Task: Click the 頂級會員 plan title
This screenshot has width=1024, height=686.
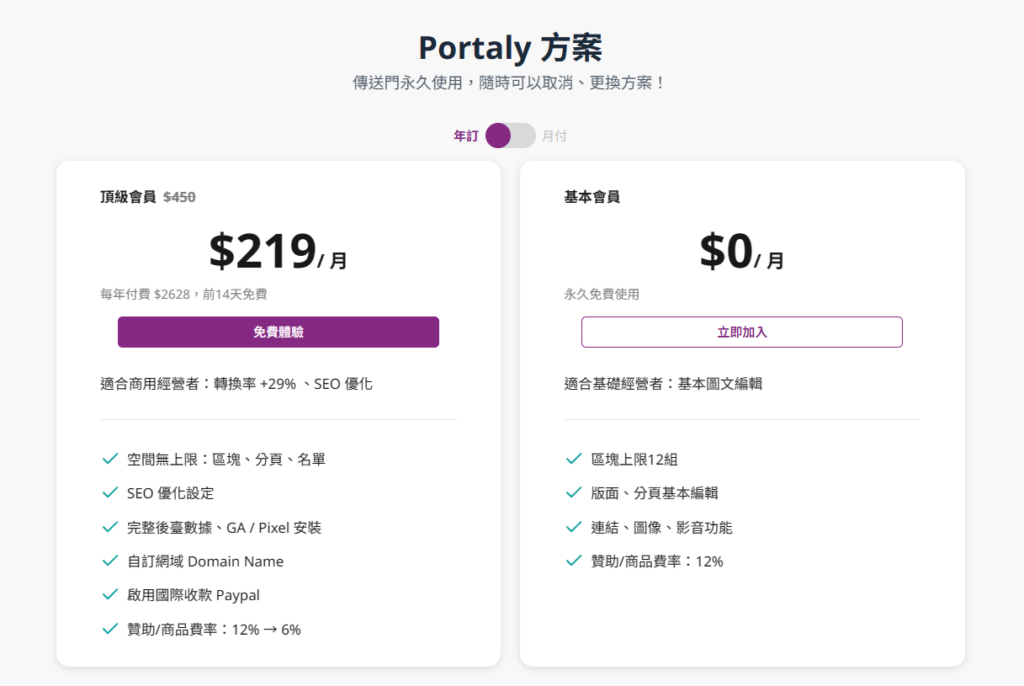Action: pyautogui.click(x=128, y=197)
